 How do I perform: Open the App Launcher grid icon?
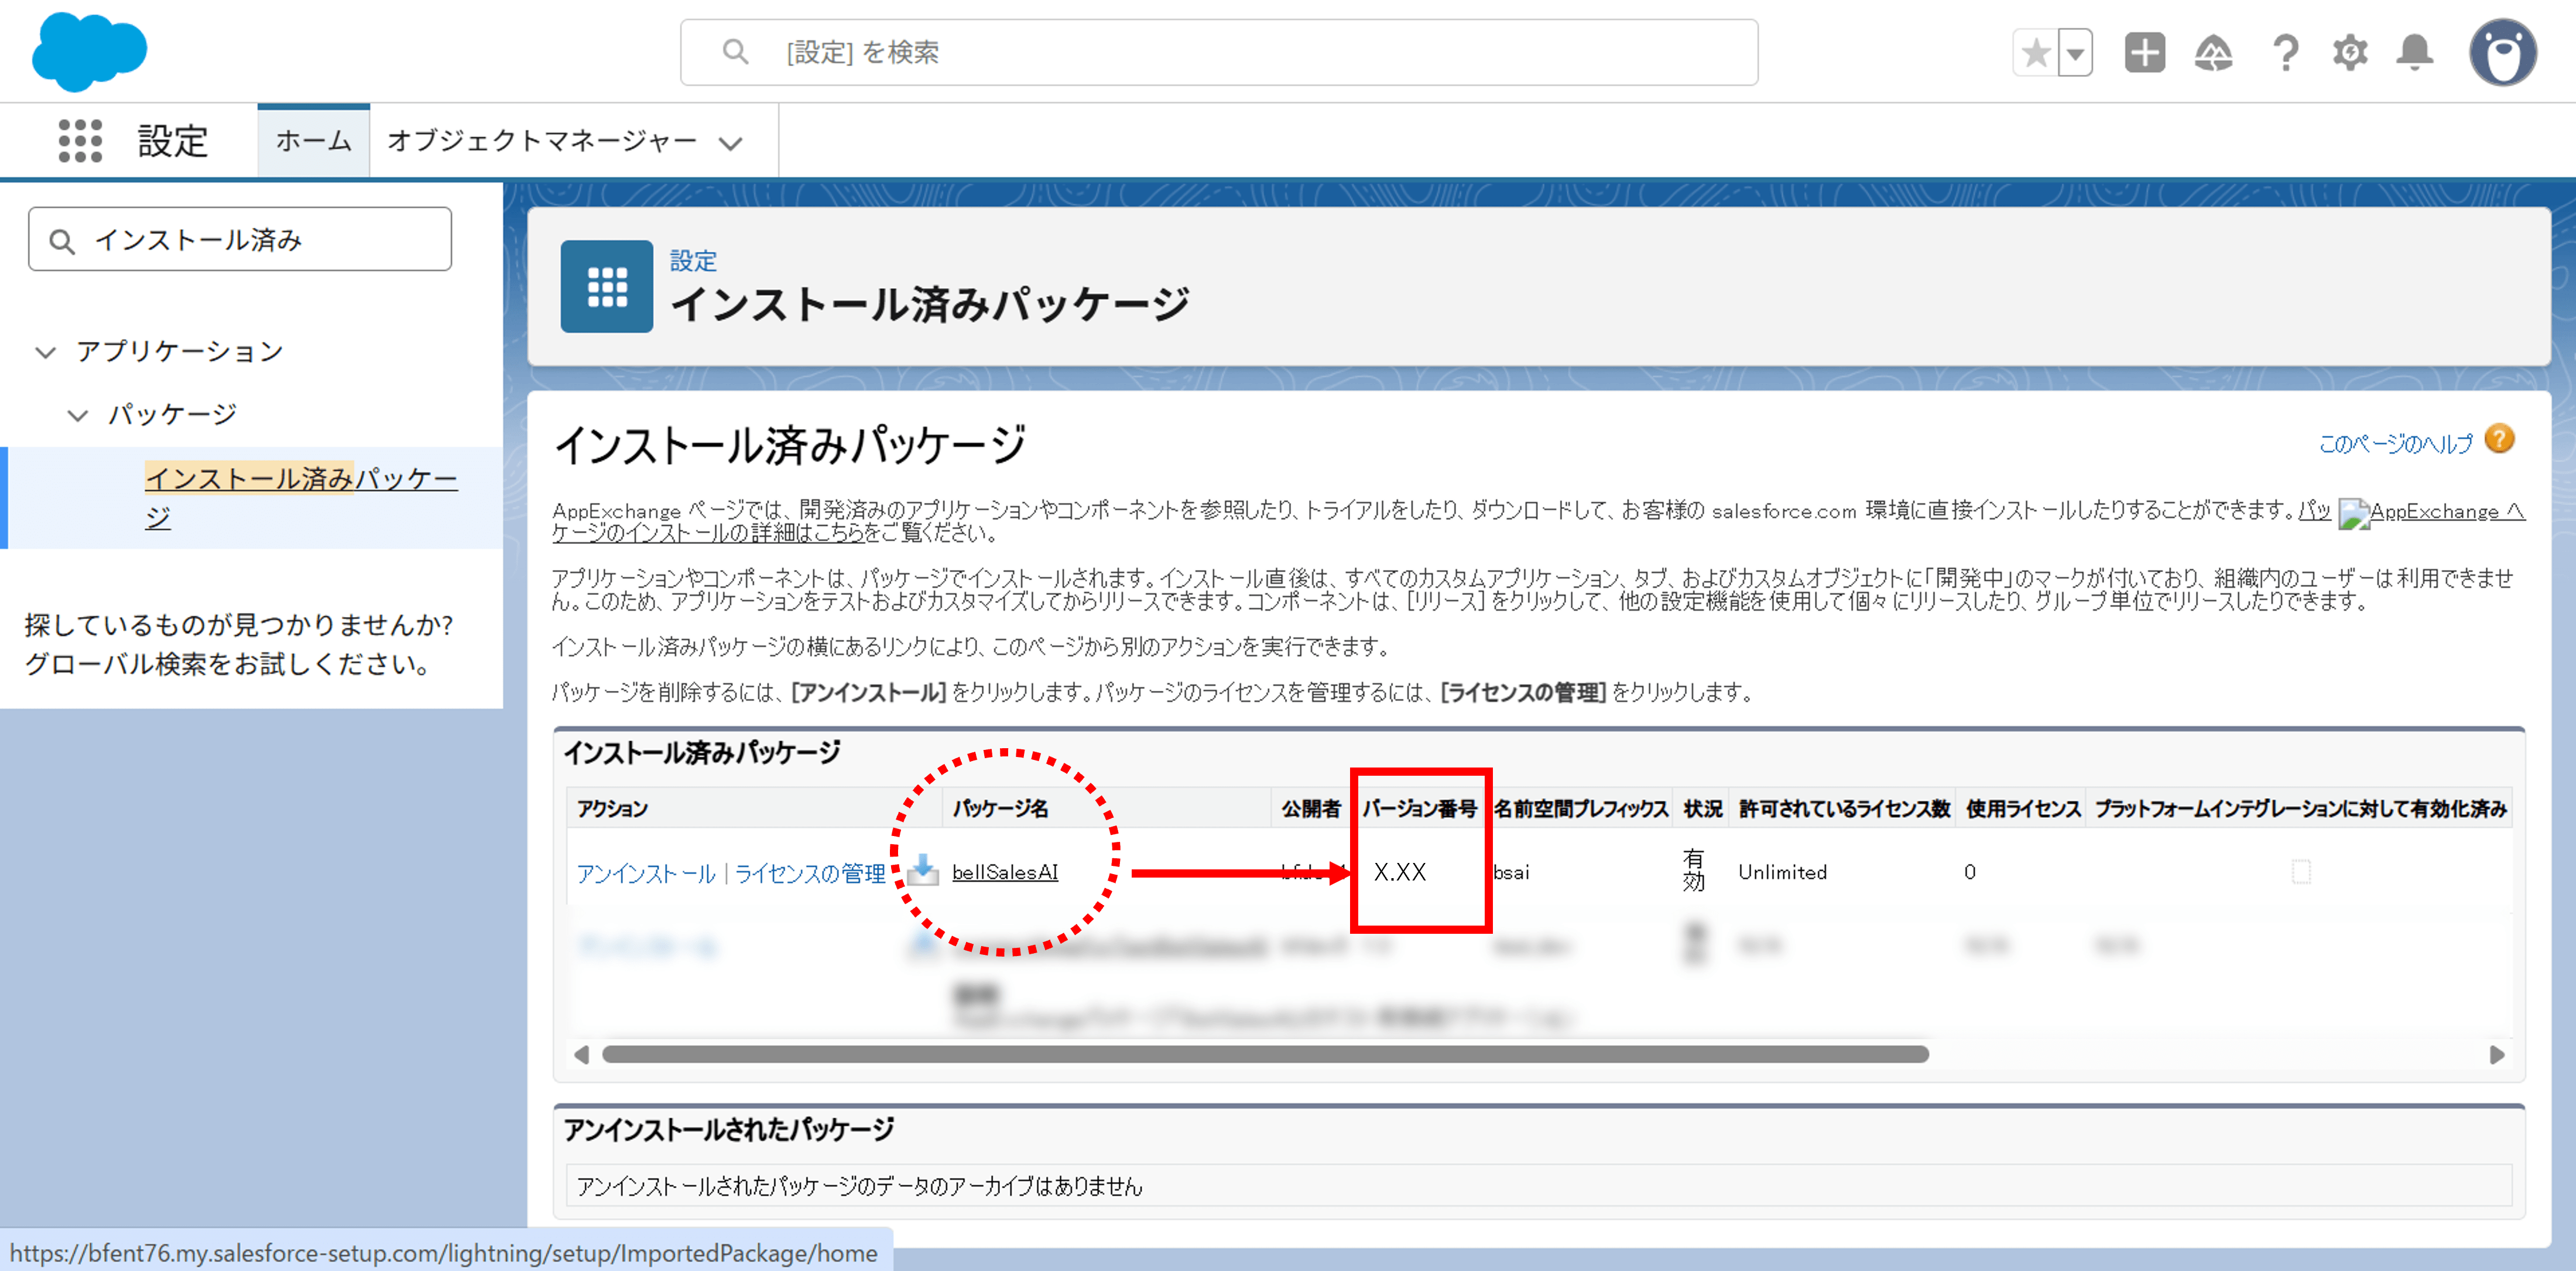coord(80,140)
